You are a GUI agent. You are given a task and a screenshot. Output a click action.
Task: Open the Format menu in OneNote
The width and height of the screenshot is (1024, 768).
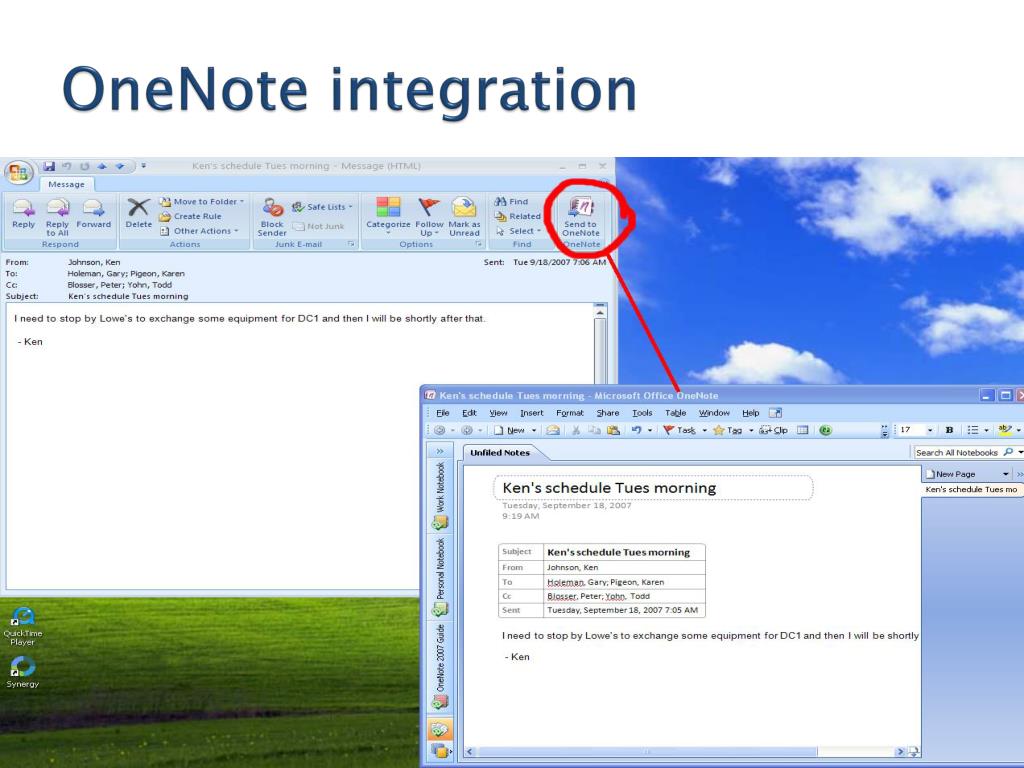click(569, 413)
